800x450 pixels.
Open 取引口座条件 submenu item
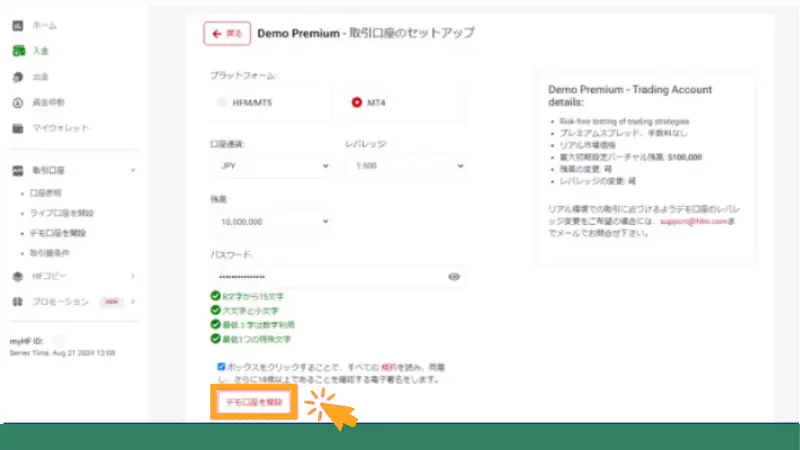(49, 253)
